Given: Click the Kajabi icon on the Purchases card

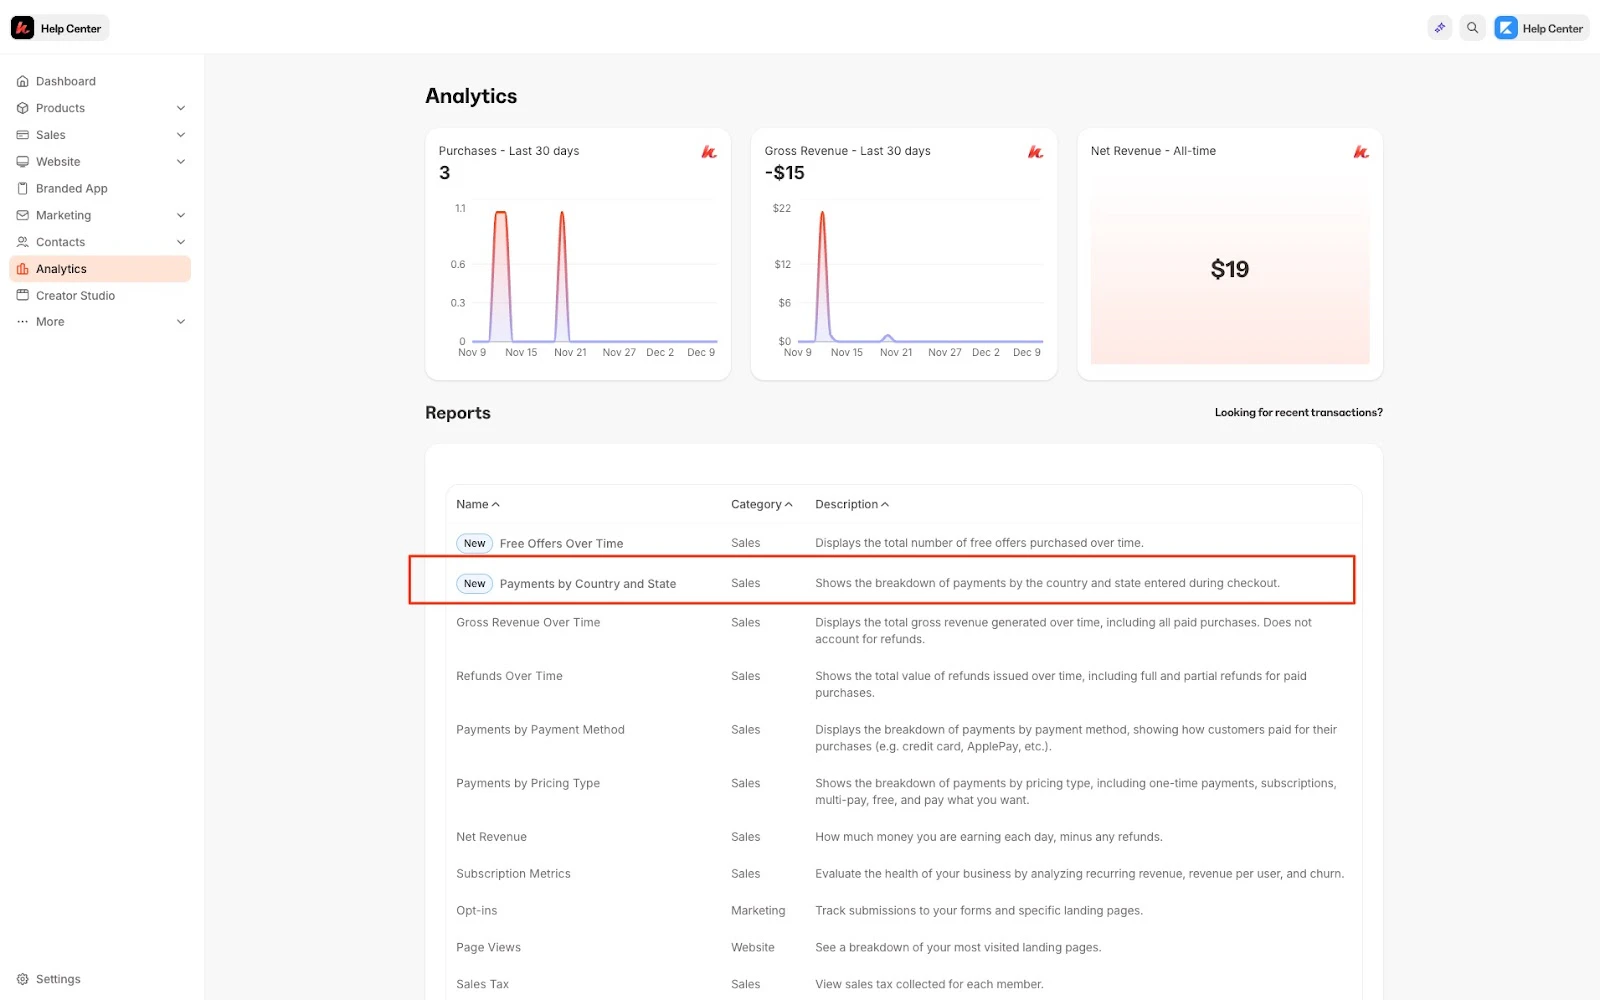Looking at the screenshot, I should click(x=709, y=152).
